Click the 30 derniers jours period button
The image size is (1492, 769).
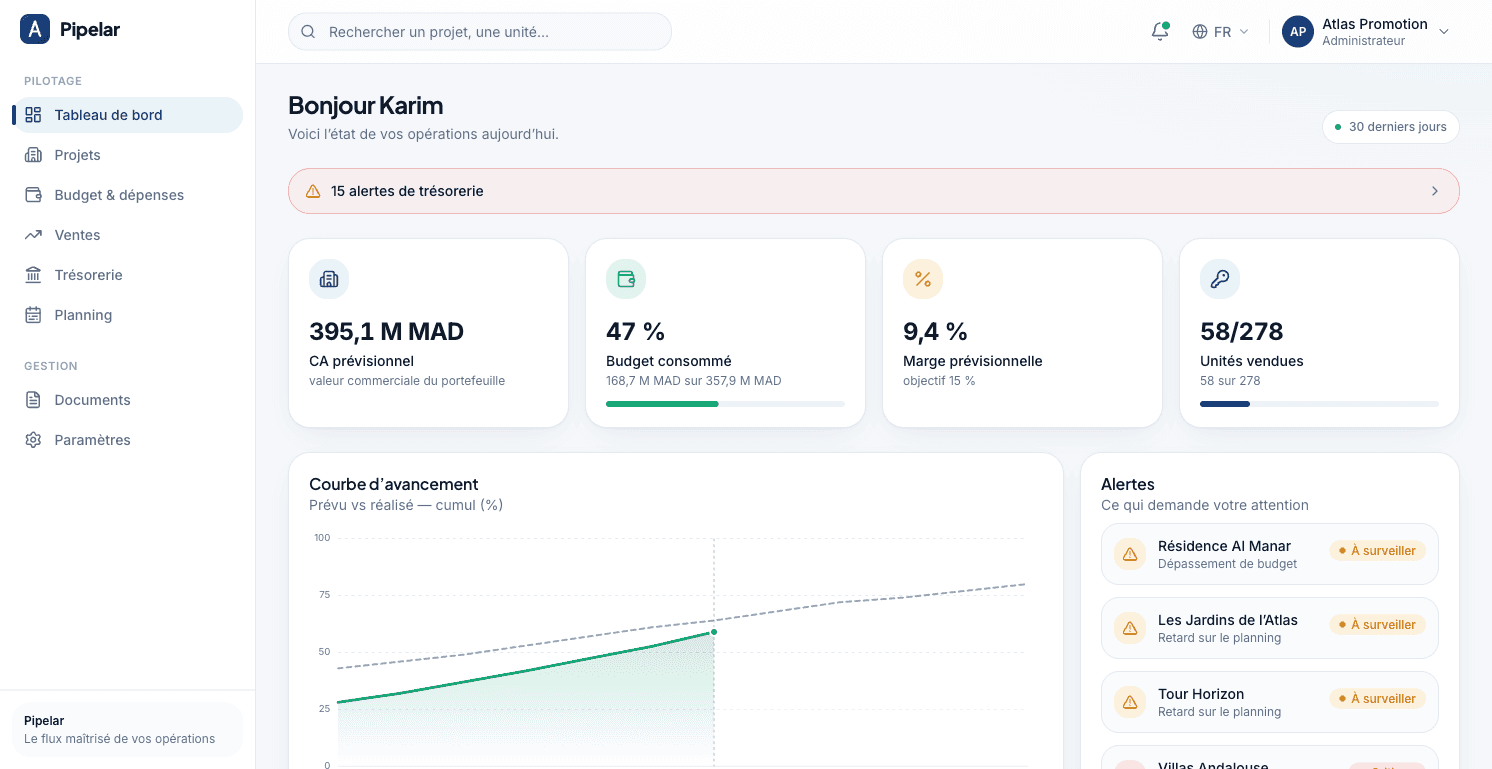pyautogui.click(x=1390, y=127)
